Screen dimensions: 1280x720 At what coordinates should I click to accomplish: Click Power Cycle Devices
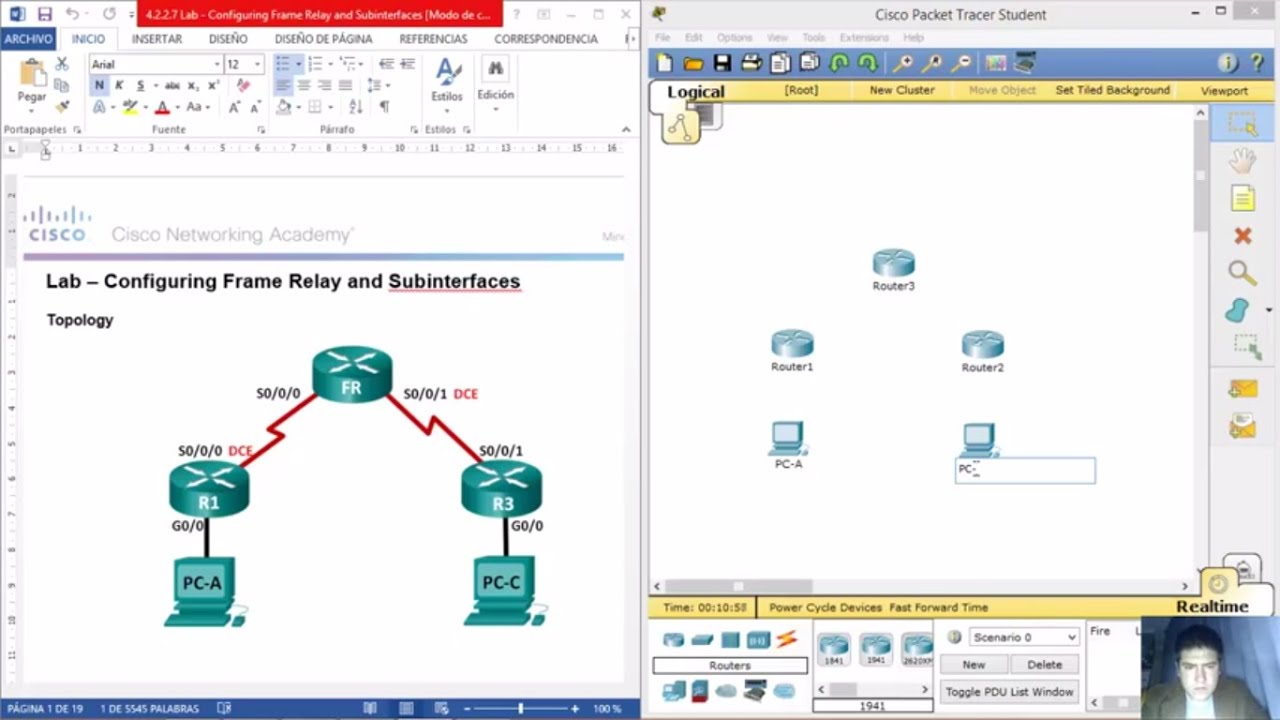click(825, 607)
